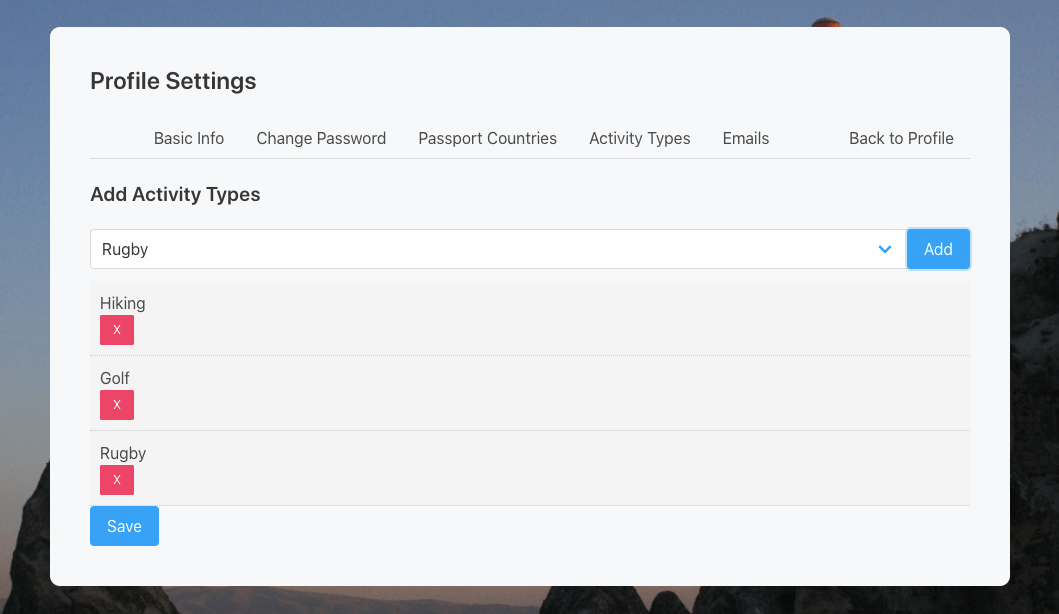The image size is (1059, 614).
Task: Remove the Hiking activity with its X button
Action: (x=117, y=330)
